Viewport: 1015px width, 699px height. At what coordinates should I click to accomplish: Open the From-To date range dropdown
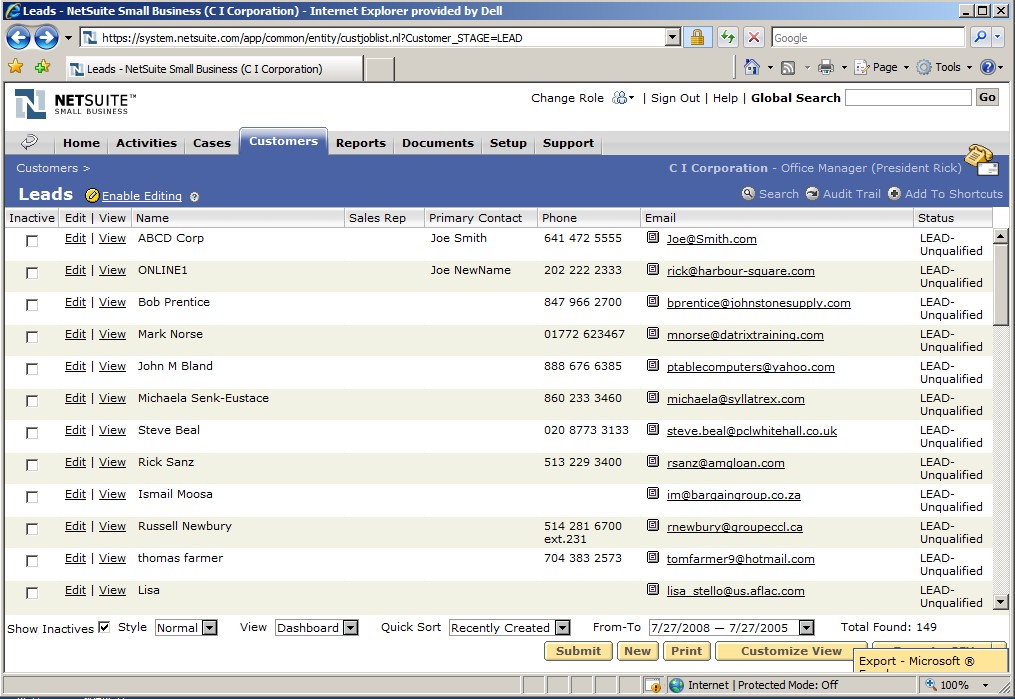coord(731,628)
